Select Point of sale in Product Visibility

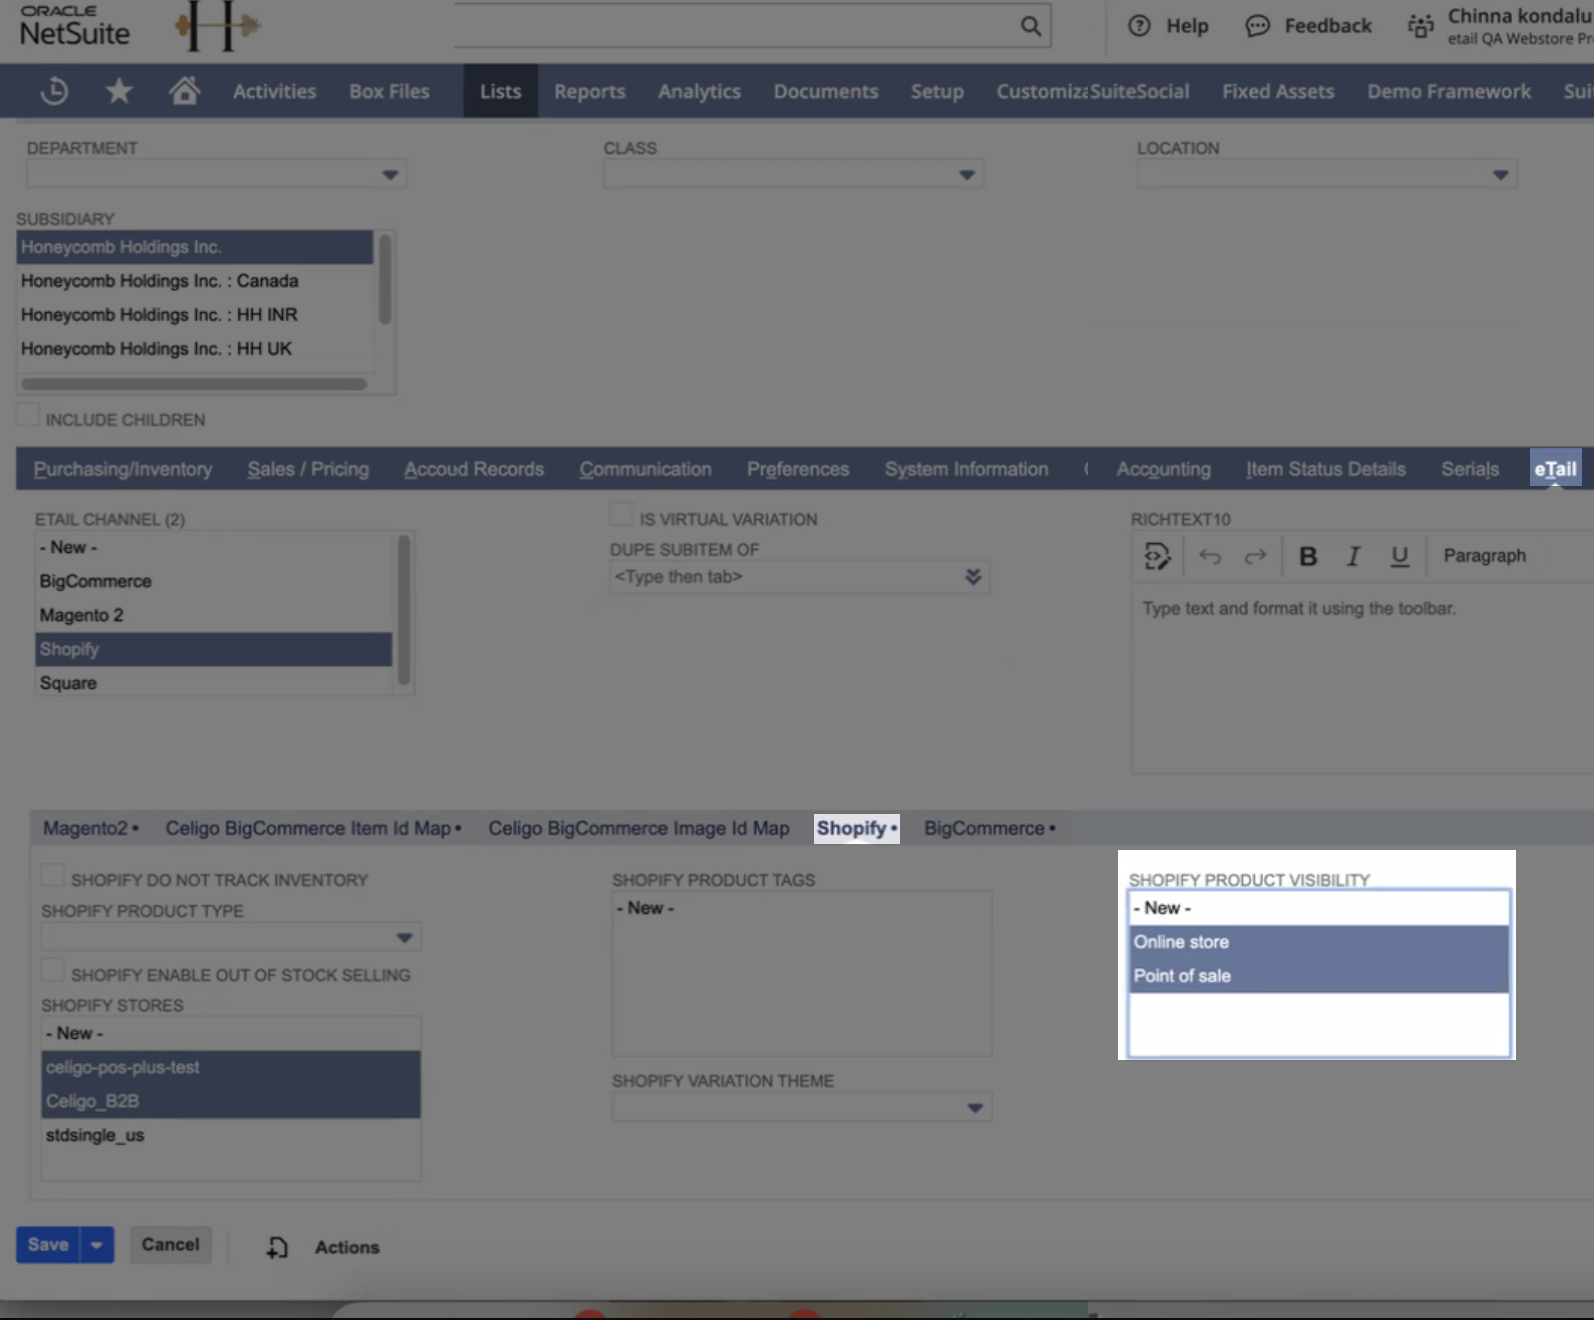pos(1319,976)
